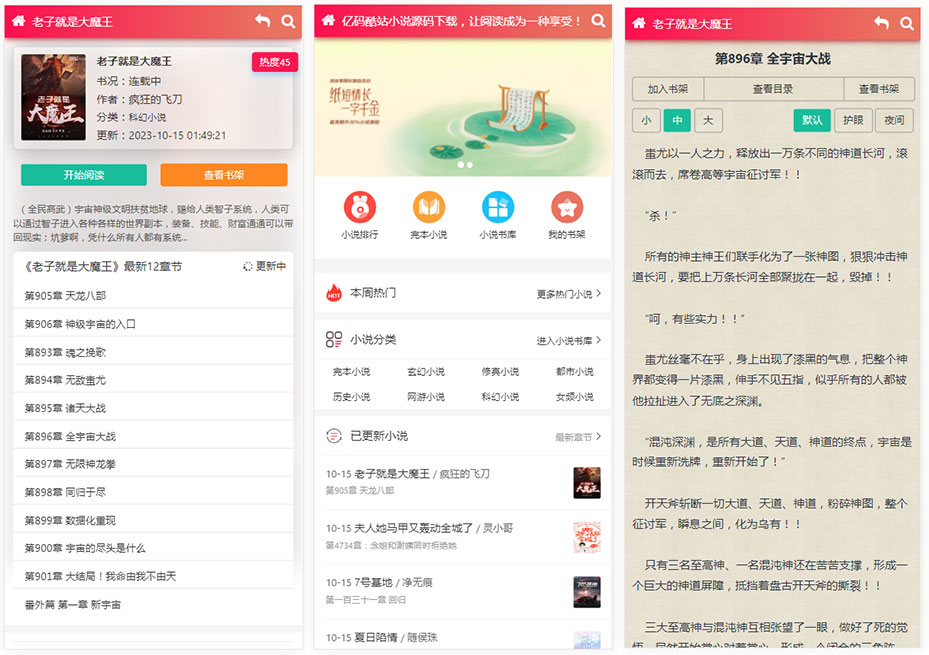Viewport: 929px width, 655px height.
Task: Click 查看书架 in the reader toolbar
Action: (879, 89)
